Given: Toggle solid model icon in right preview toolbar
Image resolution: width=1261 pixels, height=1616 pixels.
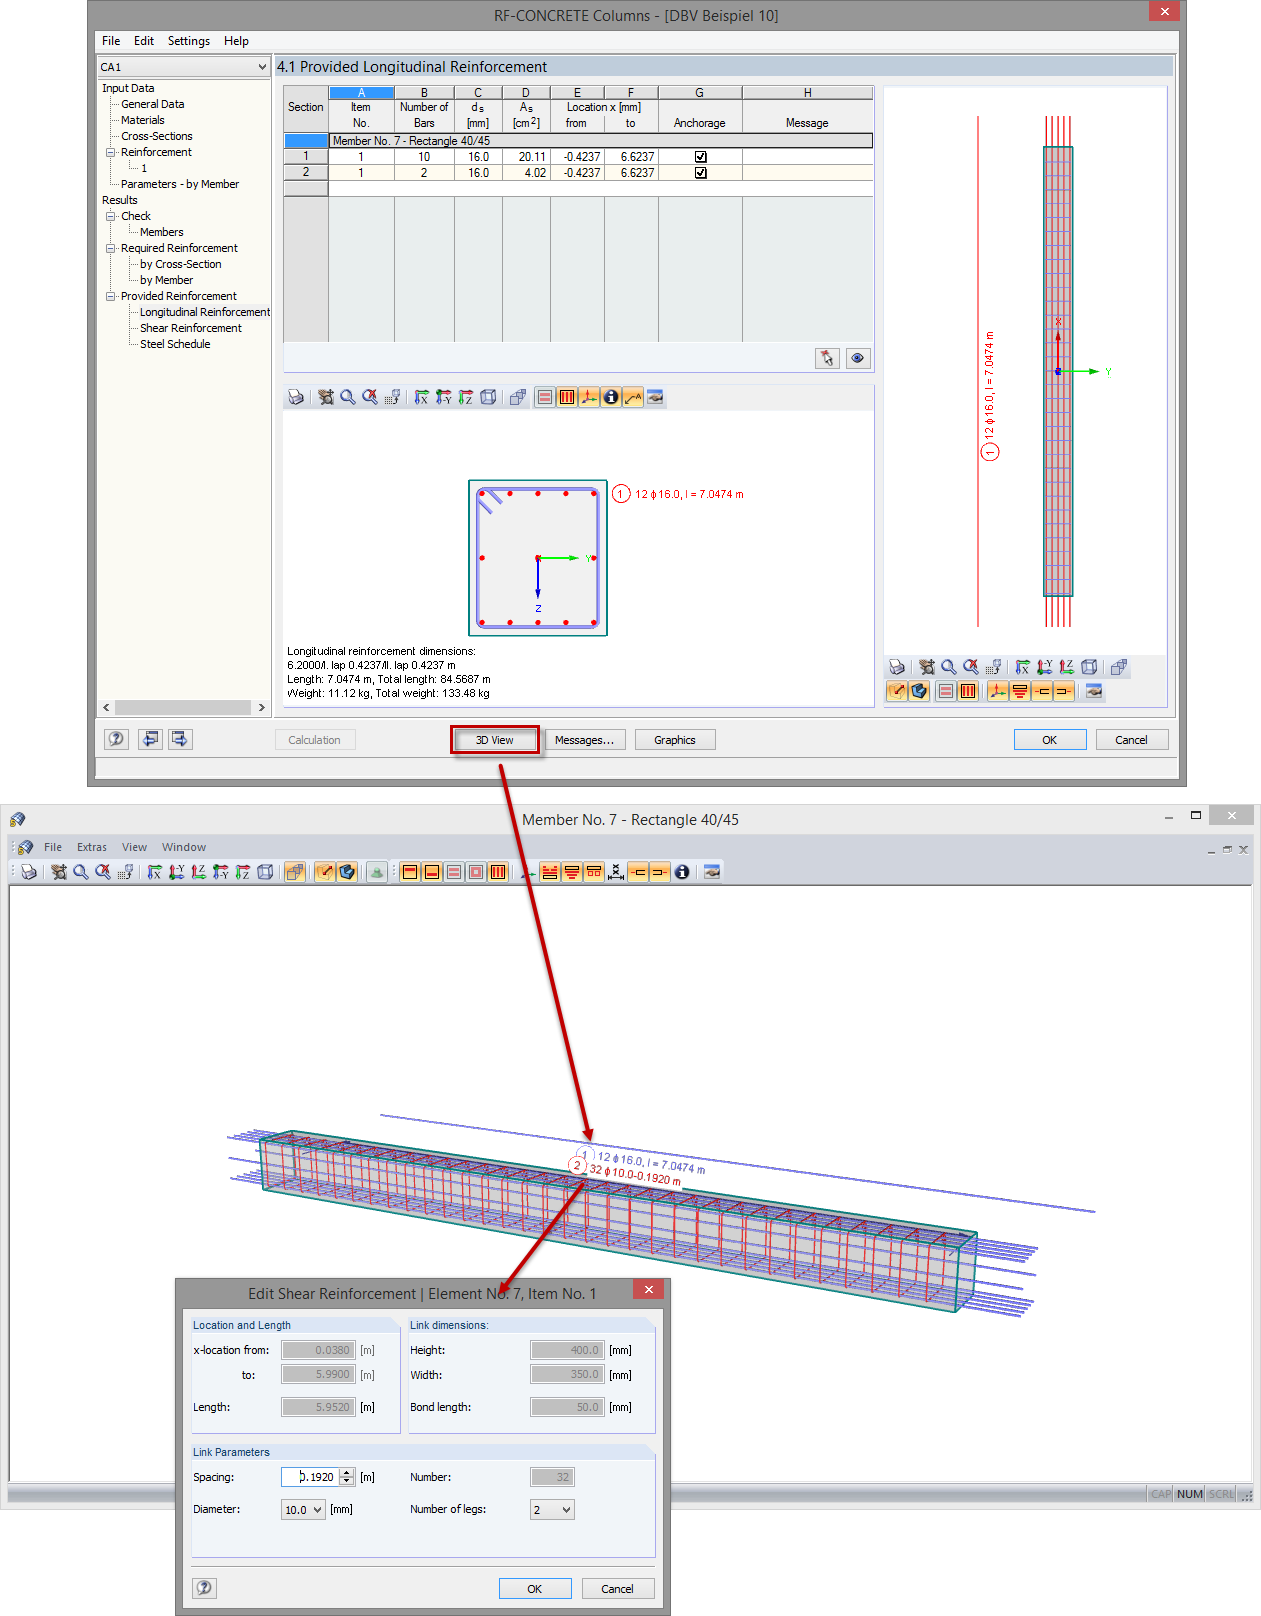Looking at the screenshot, I should [x=919, y=691].
